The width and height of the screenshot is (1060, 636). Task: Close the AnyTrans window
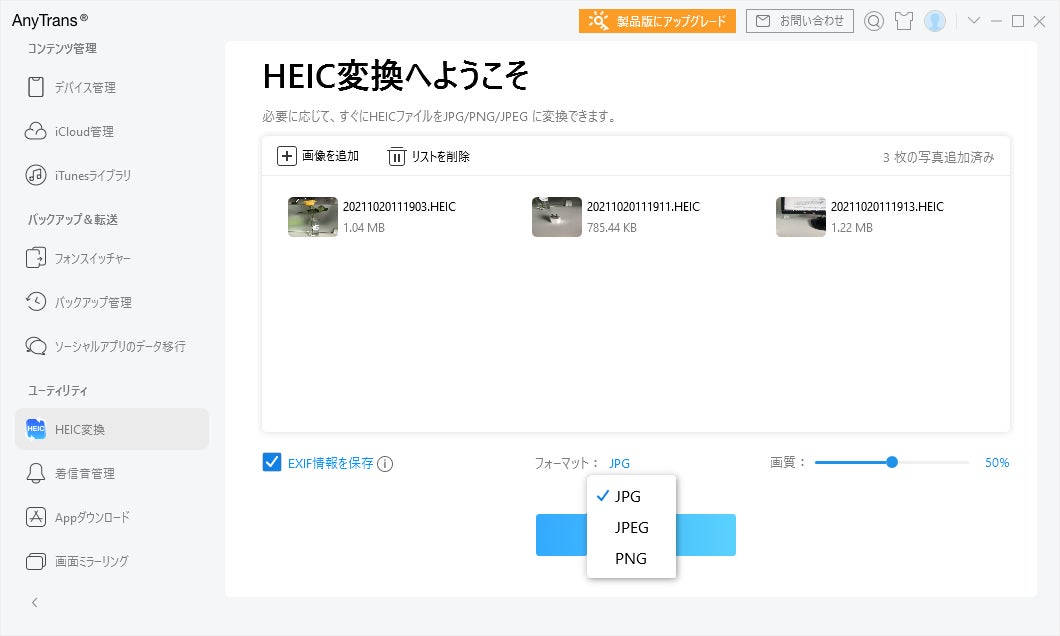(1040, 21)
